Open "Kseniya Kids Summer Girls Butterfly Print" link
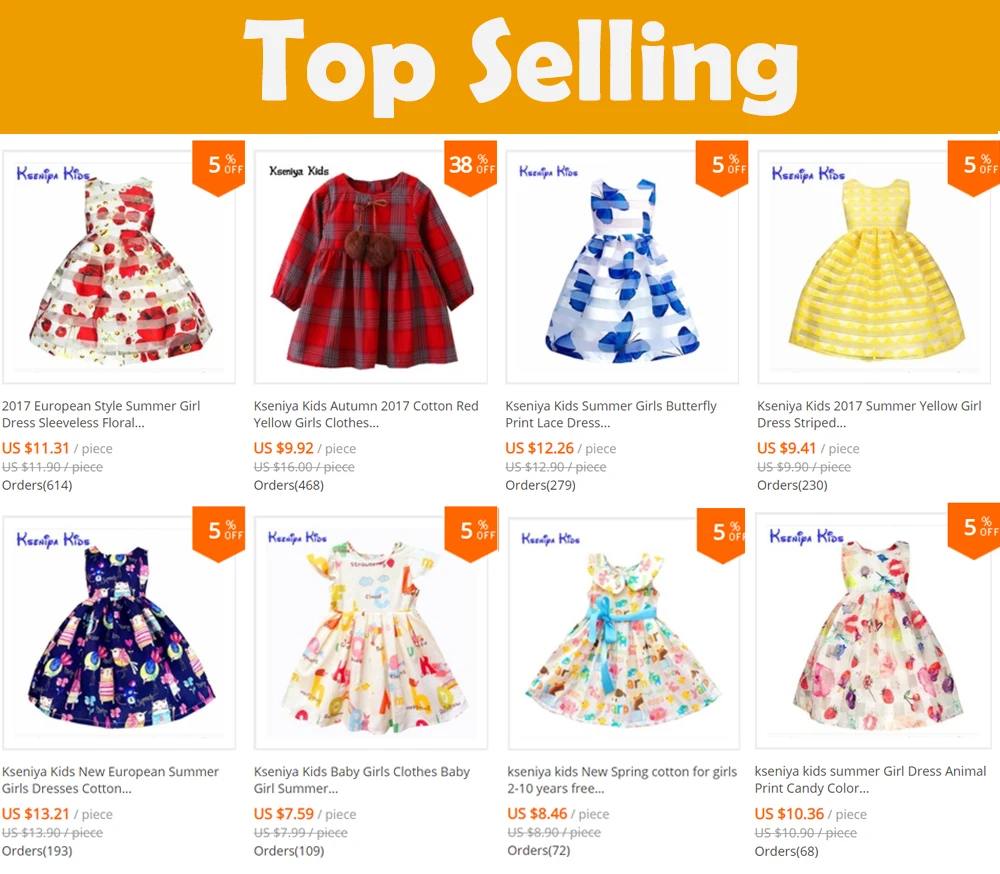The width and height of the screenshot is (1000, 874). pyautogui.click(x=611, y=414)
